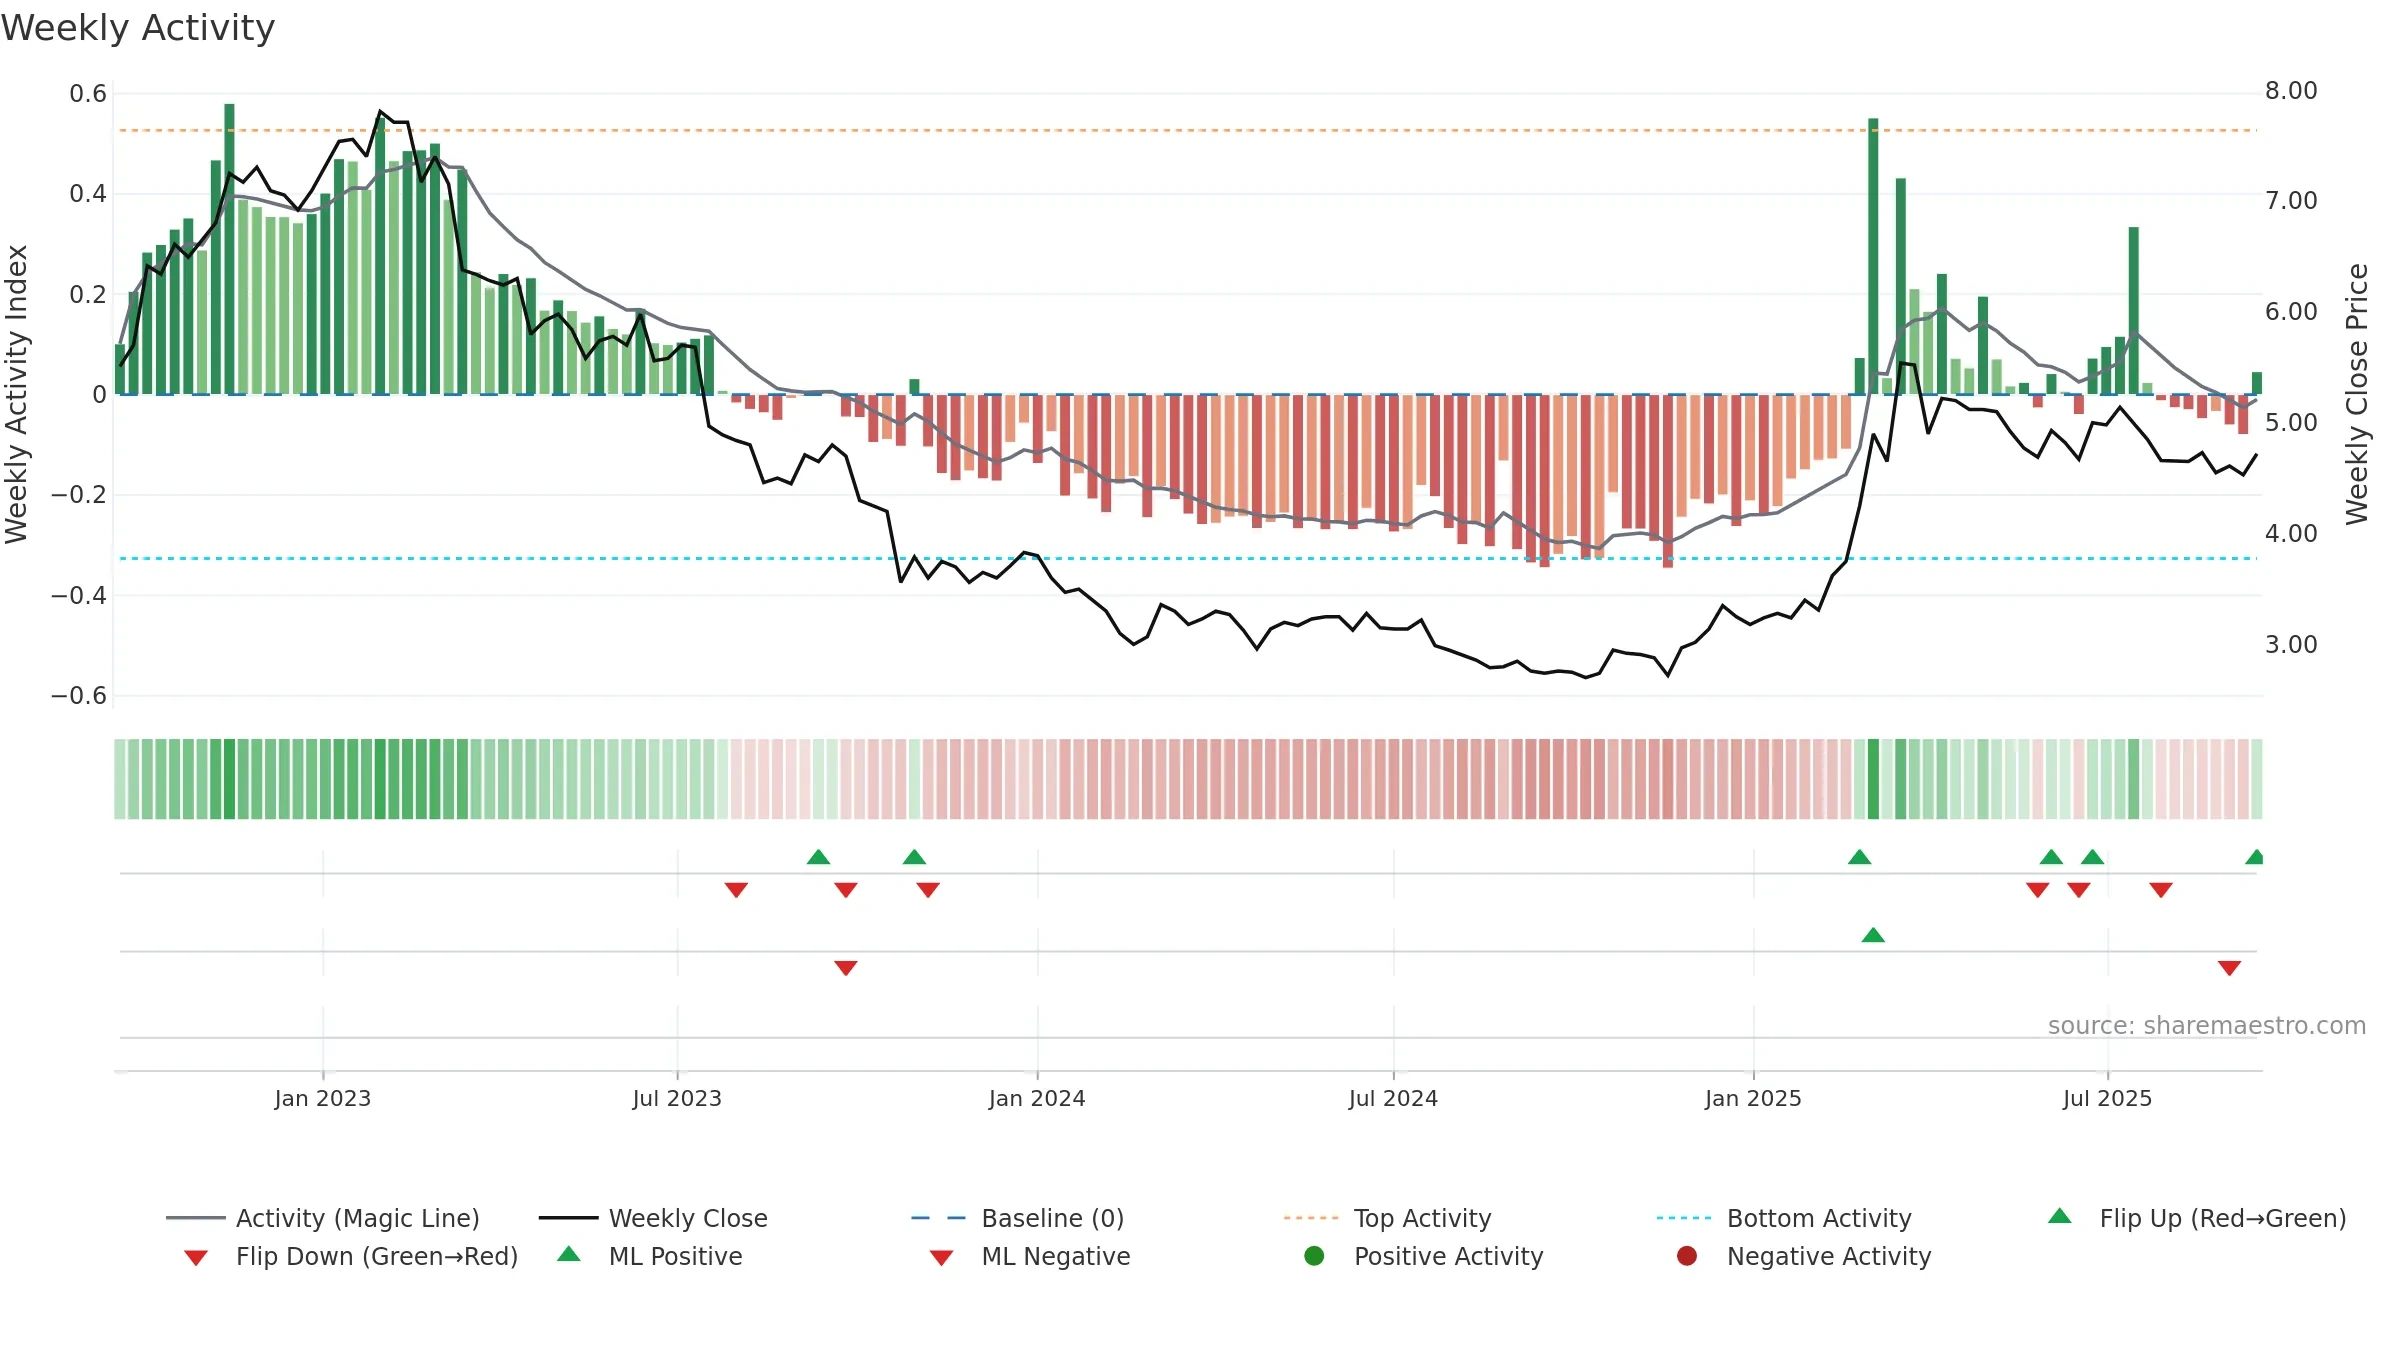Click the 'Jan 2024' x-axis label
Viewport: 2400px width, 1350px height.
point(1037,1098)
